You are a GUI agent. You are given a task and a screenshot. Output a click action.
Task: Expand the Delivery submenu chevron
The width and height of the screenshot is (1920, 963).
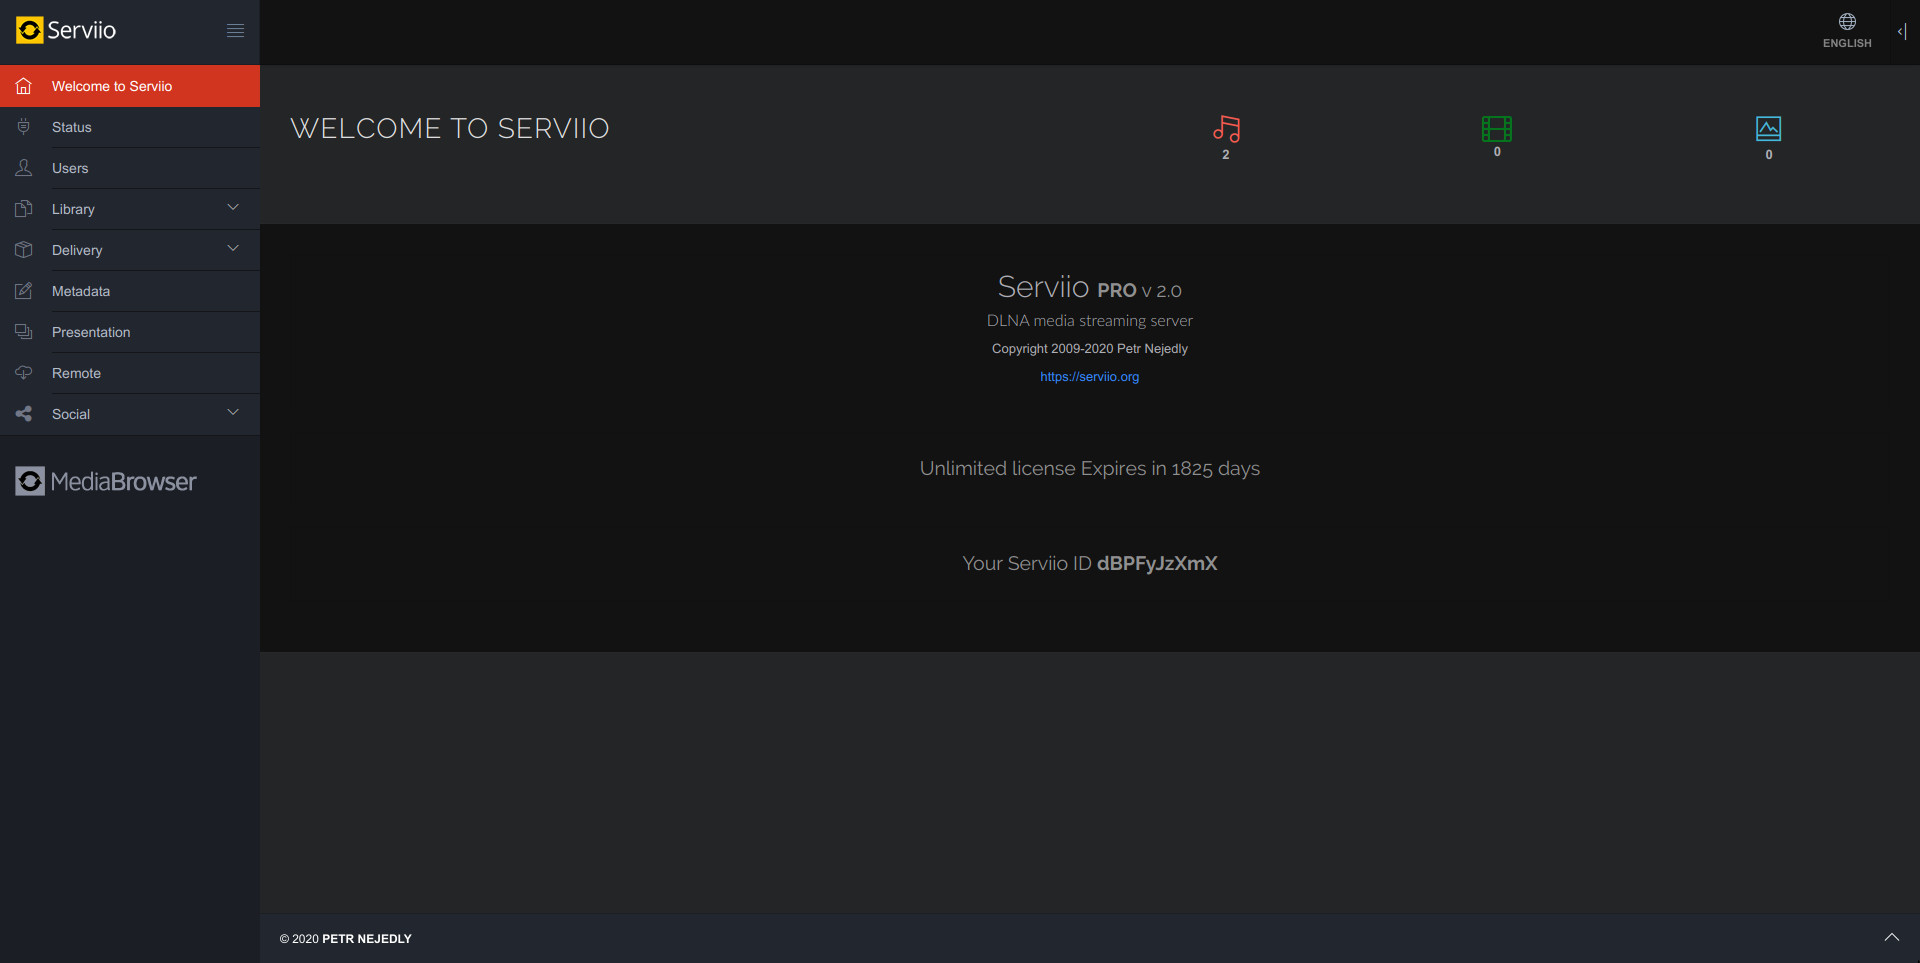(x=233, y=249)
